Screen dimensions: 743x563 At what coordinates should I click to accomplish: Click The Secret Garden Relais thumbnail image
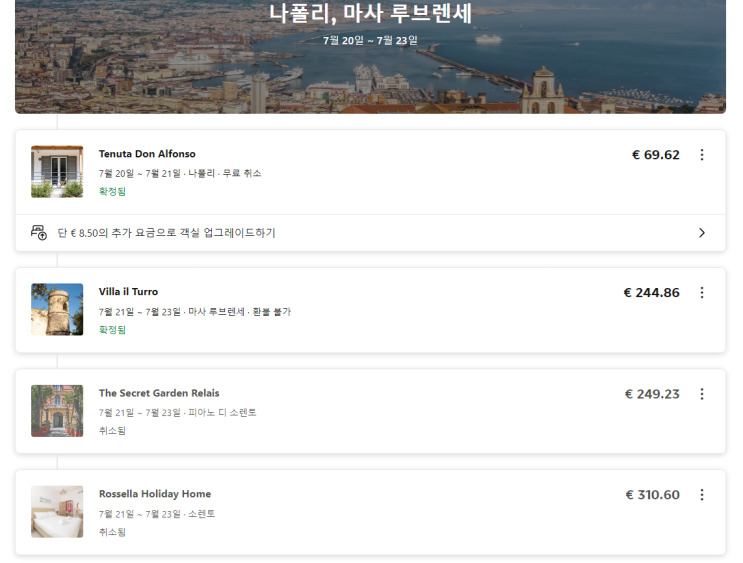point(57,411)
